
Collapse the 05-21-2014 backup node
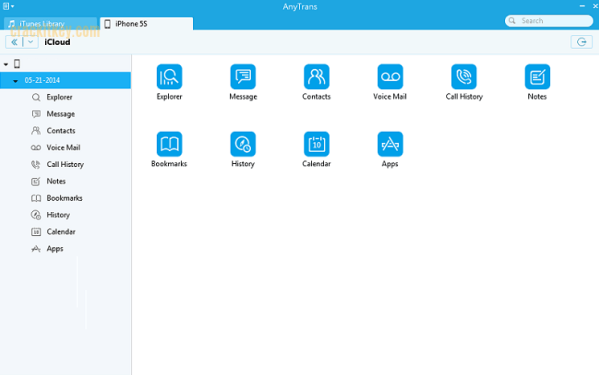[x=15, y=81]
